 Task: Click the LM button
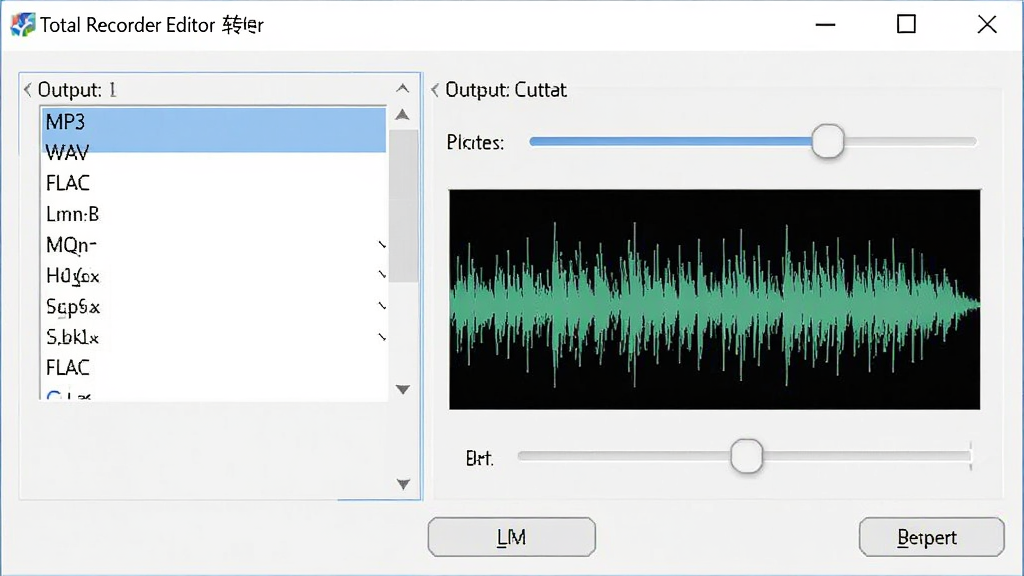tap(511, 537)
